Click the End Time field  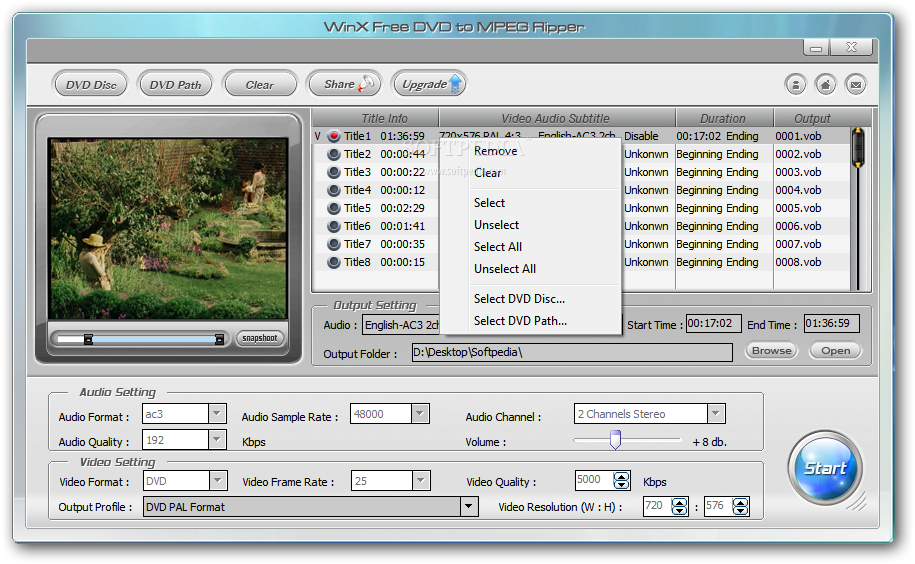click(x=832, y=324)
